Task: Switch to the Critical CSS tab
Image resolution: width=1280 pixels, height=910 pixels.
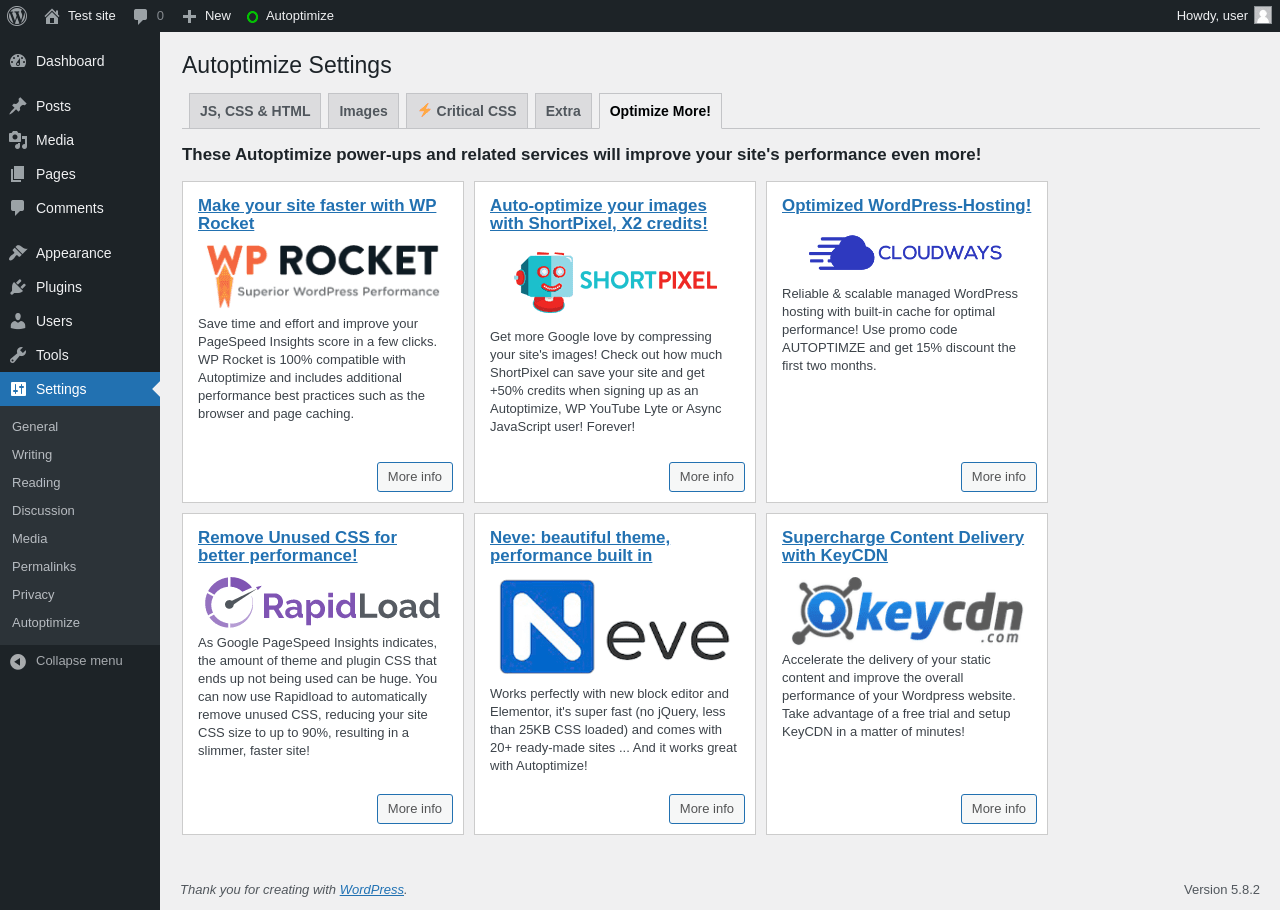Action: (x=467, y=111)
